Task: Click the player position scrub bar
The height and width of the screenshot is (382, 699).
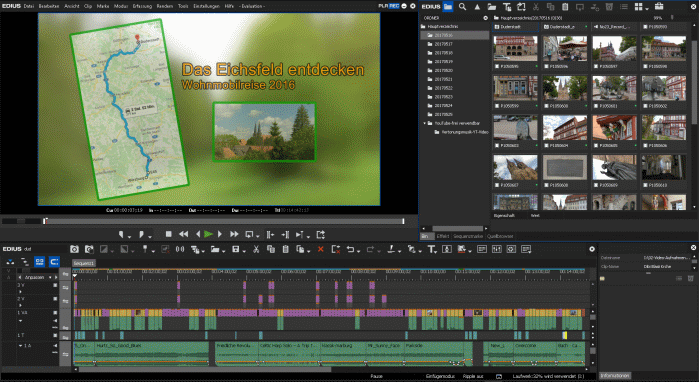Action: tap(224, 221)
